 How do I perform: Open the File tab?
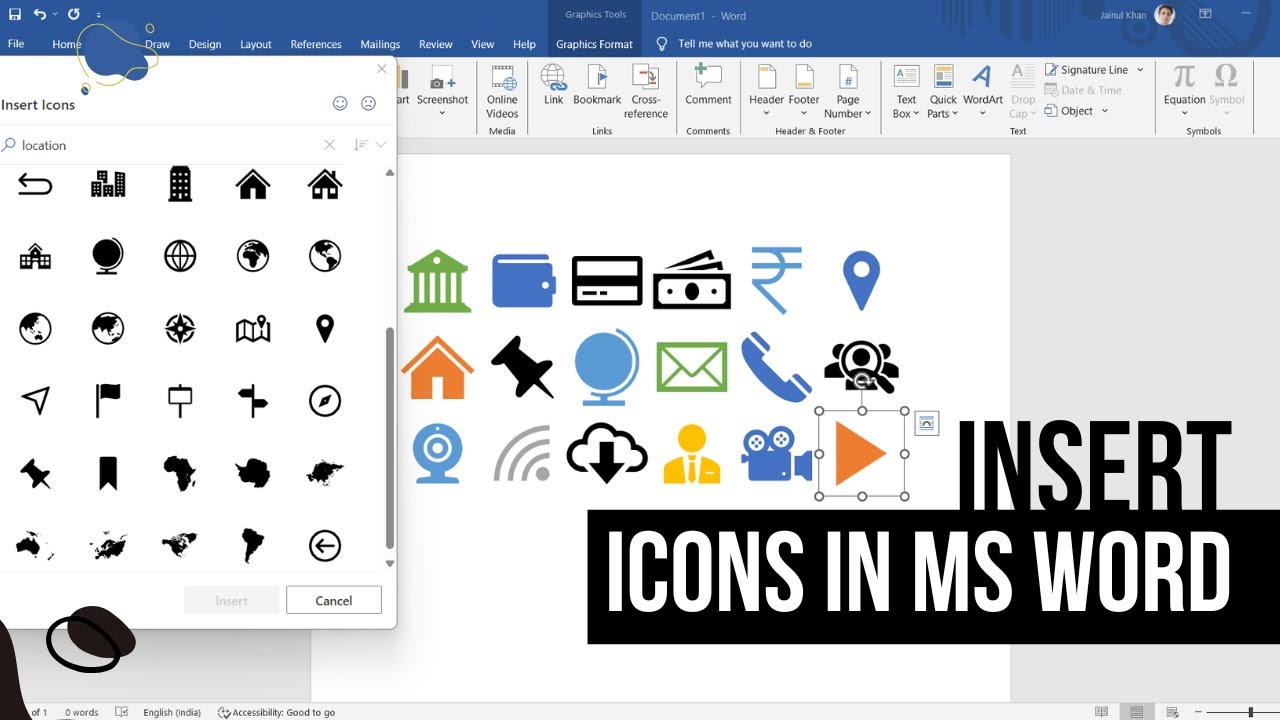coord(16,44)
